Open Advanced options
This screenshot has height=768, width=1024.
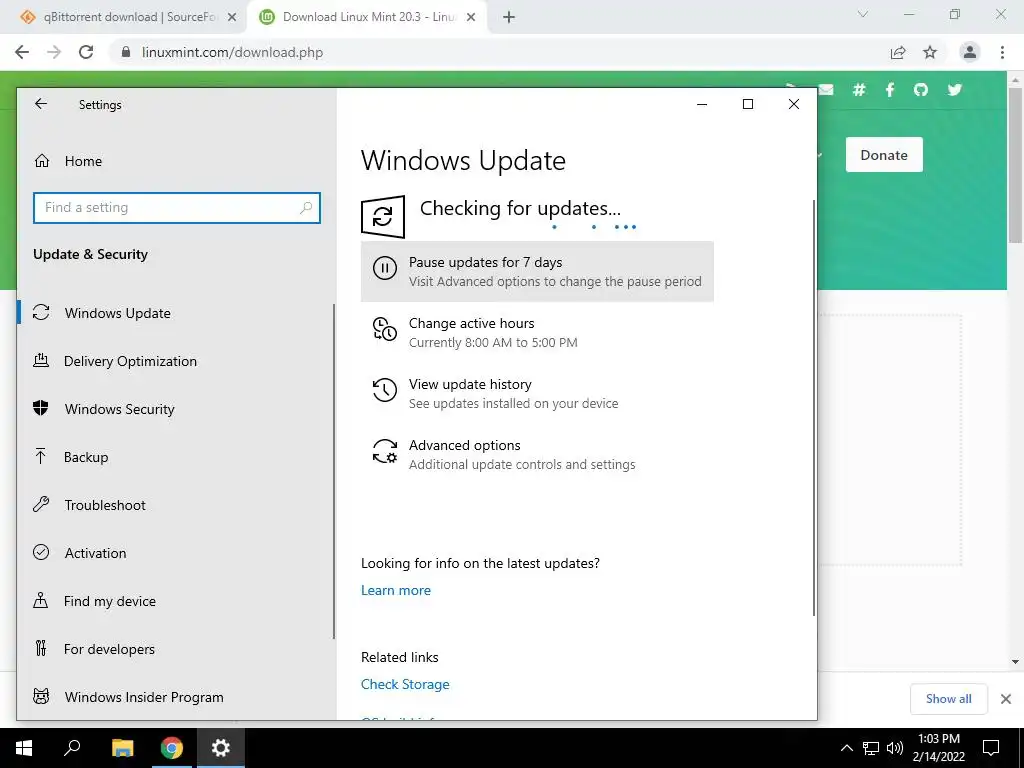[537, 455]
